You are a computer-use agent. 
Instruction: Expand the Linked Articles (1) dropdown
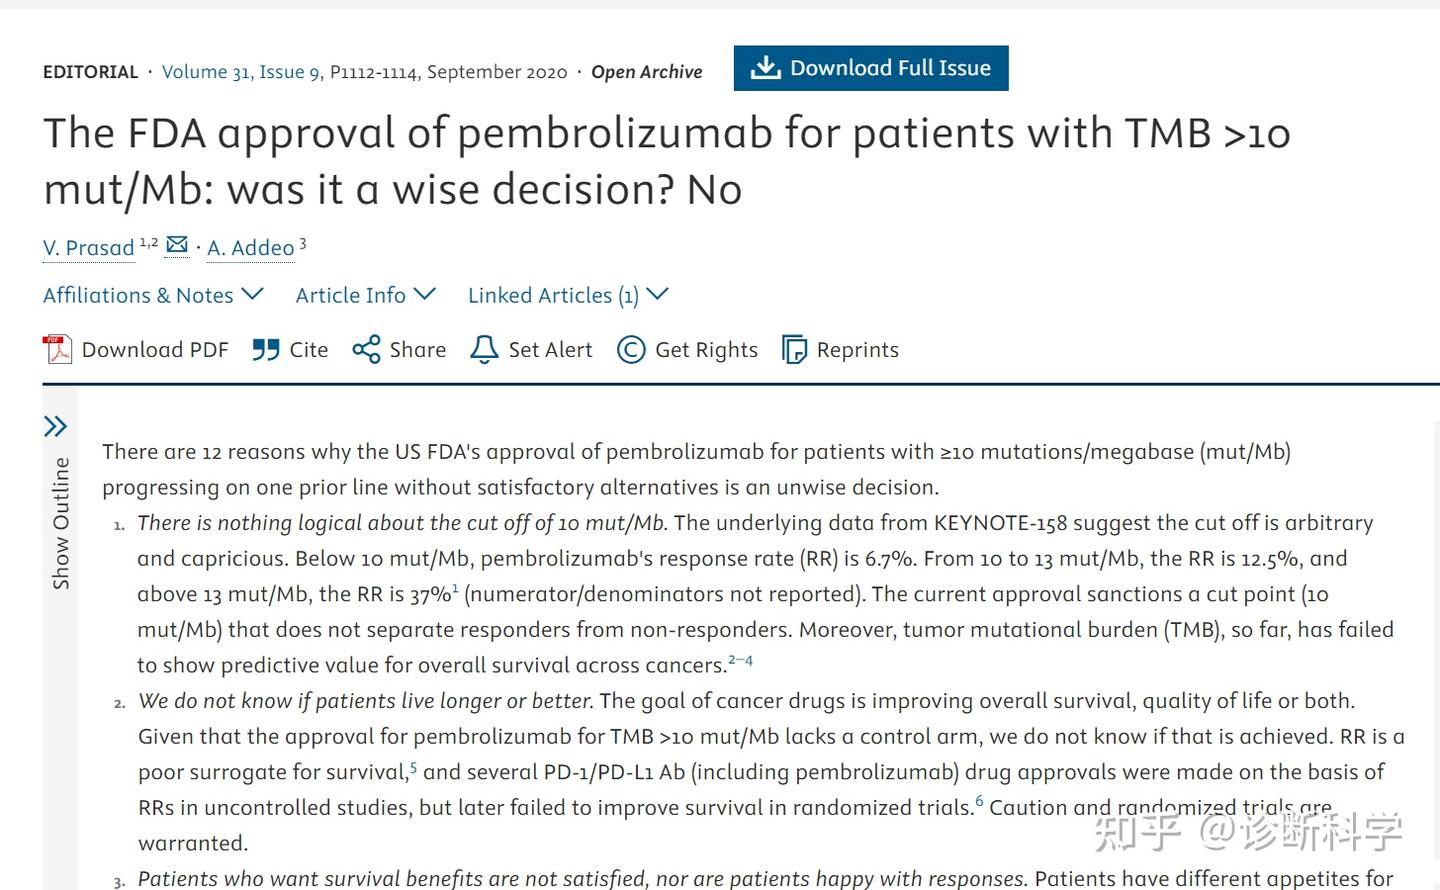tap(568, 295)
